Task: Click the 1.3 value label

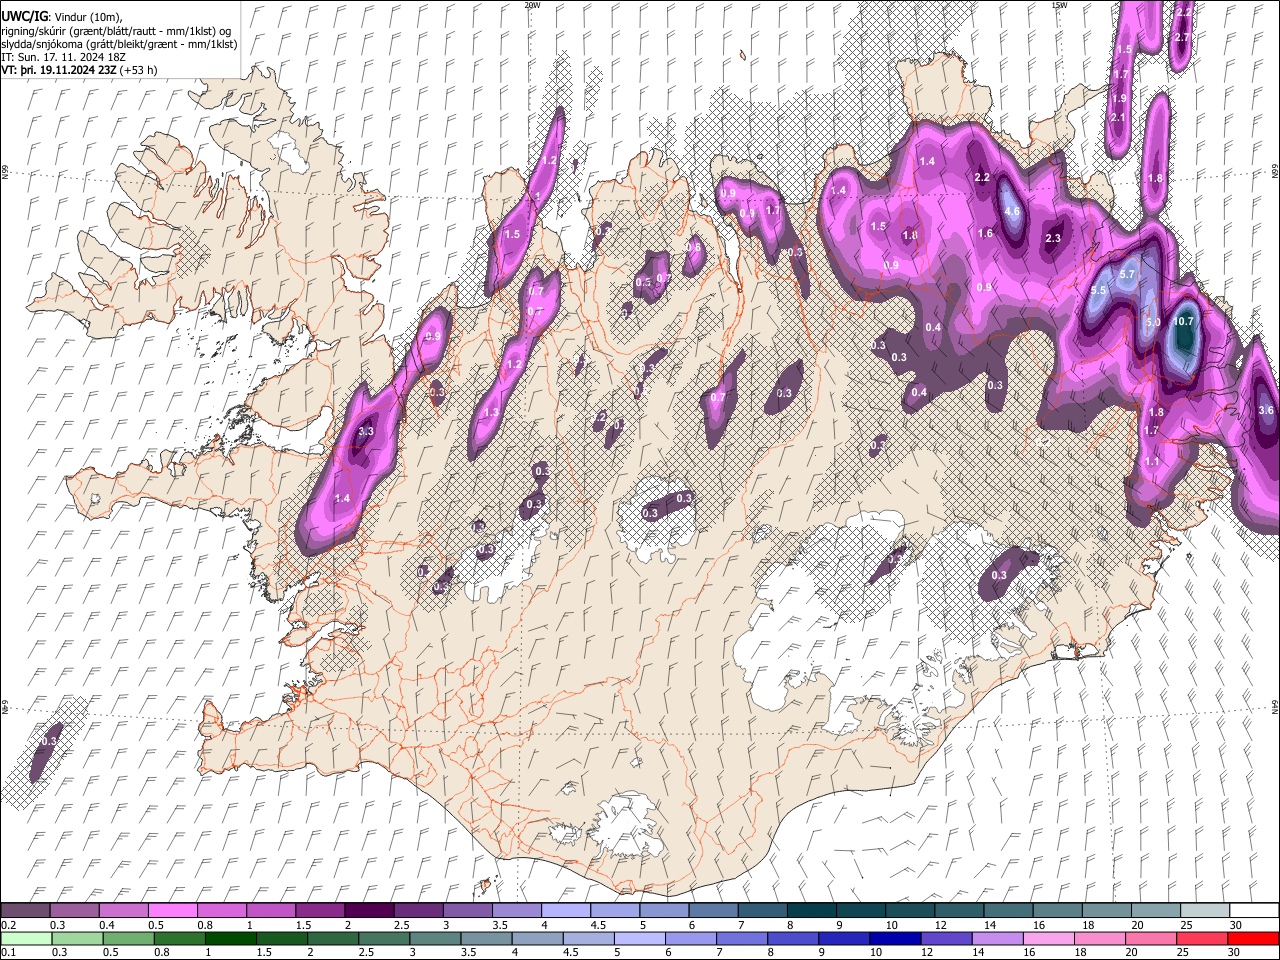Action: (x=491, y=412)
